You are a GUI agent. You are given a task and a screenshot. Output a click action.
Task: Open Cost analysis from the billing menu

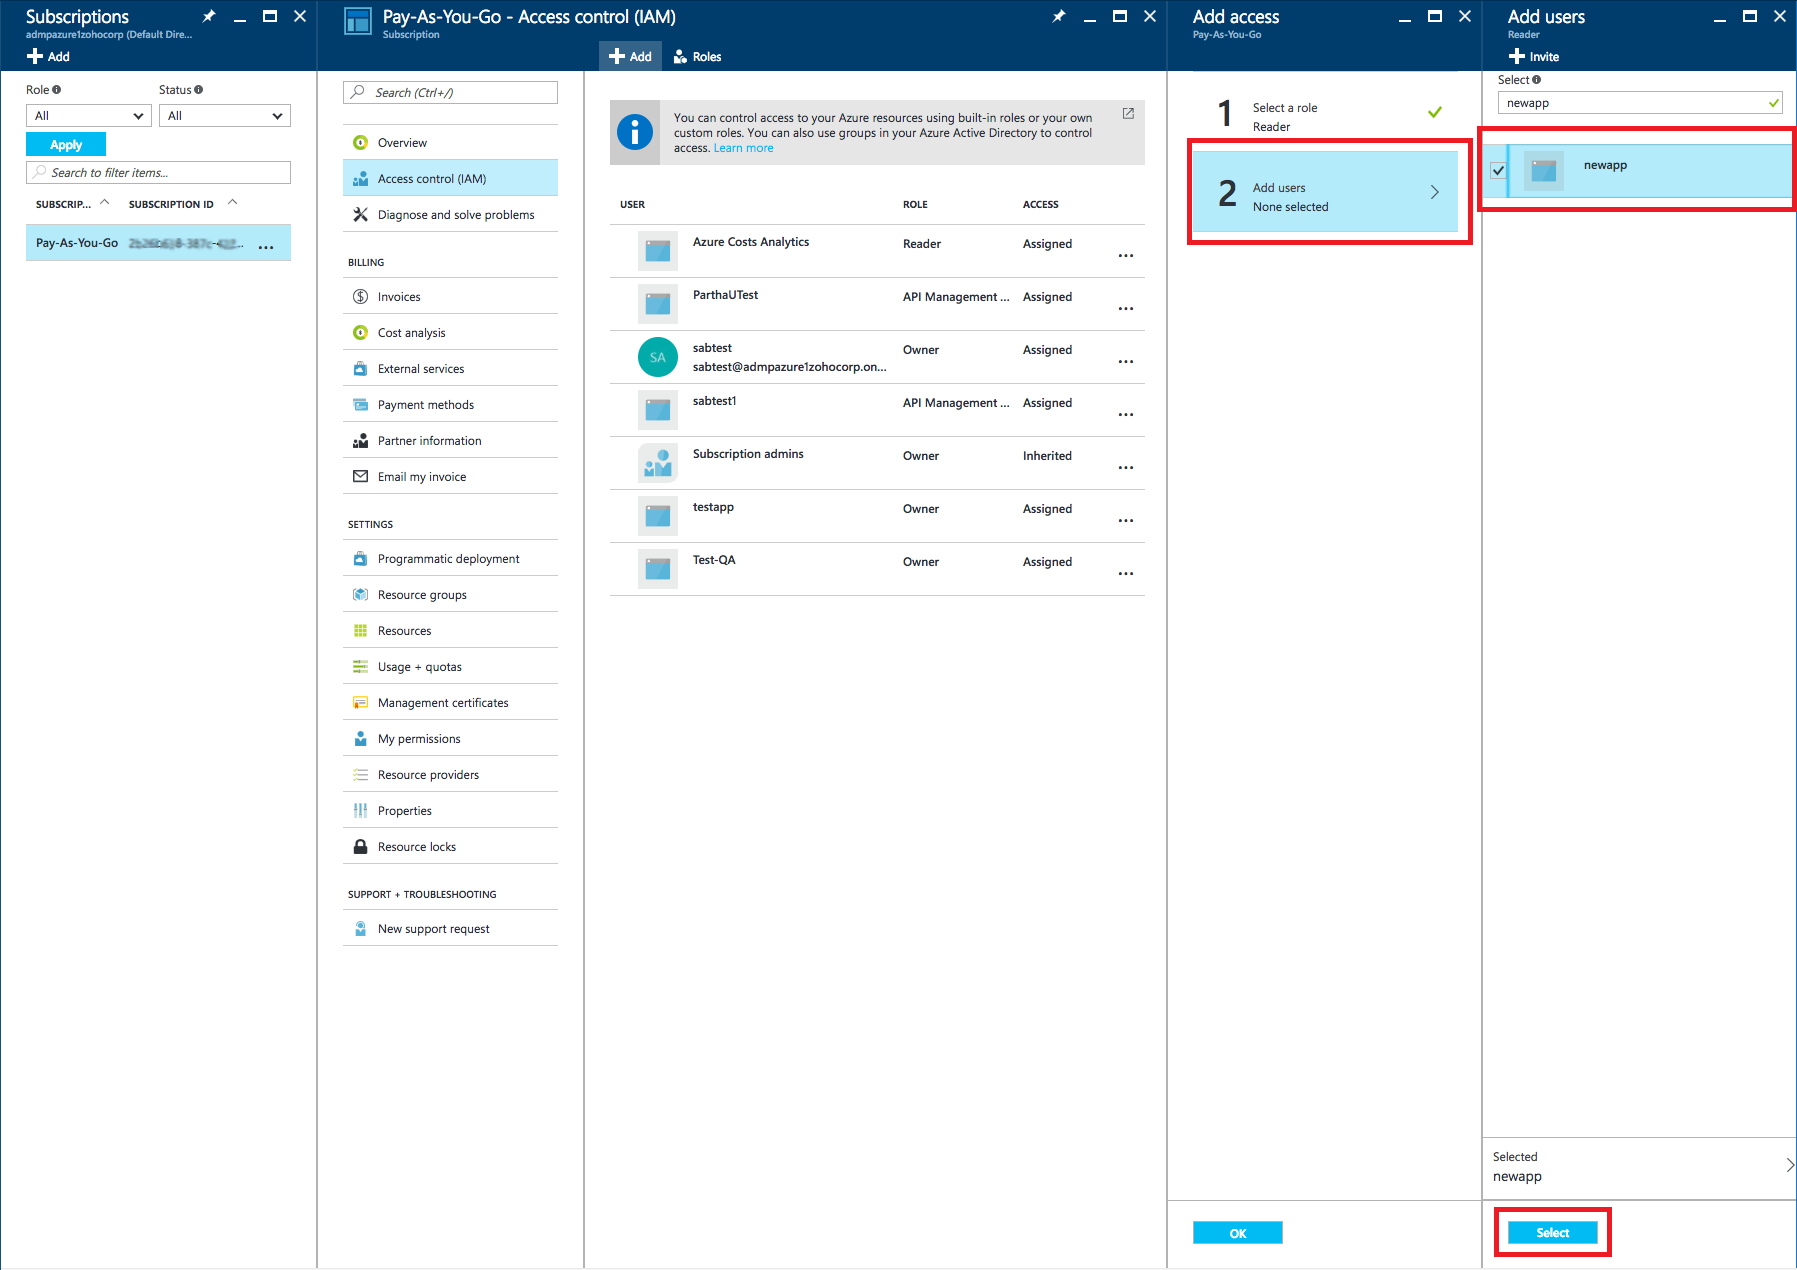[x=450, y=333]
